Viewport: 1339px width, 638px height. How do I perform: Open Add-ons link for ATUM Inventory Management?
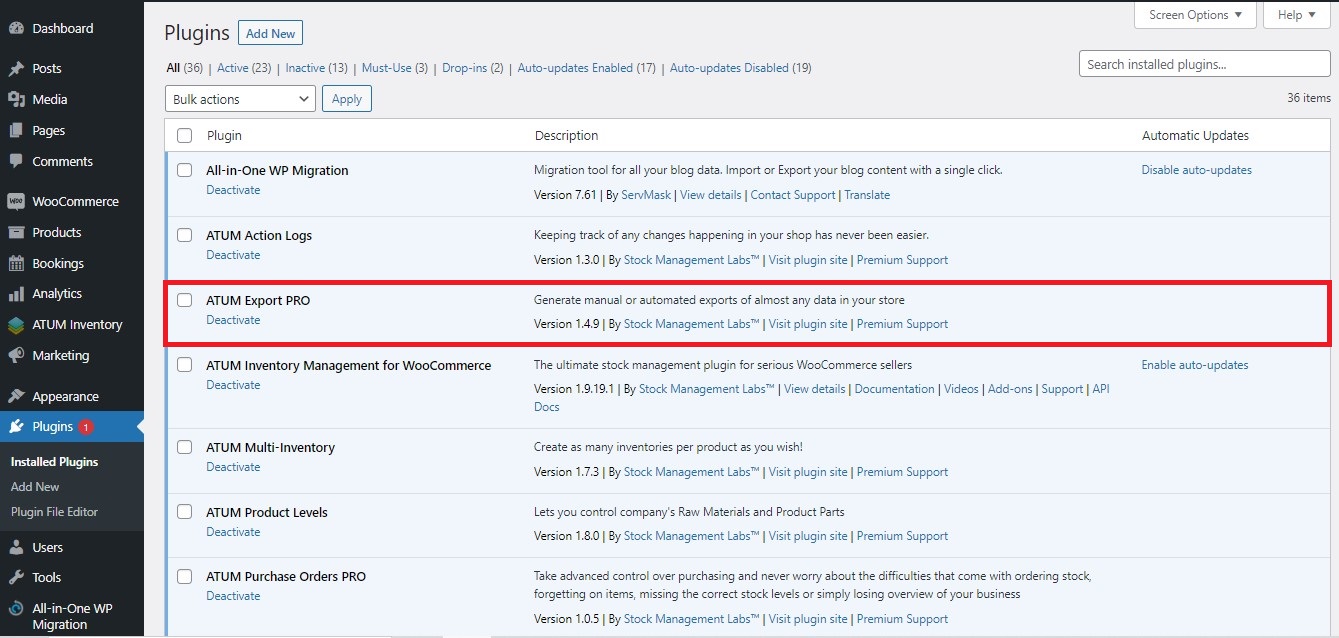(1010, 389)
